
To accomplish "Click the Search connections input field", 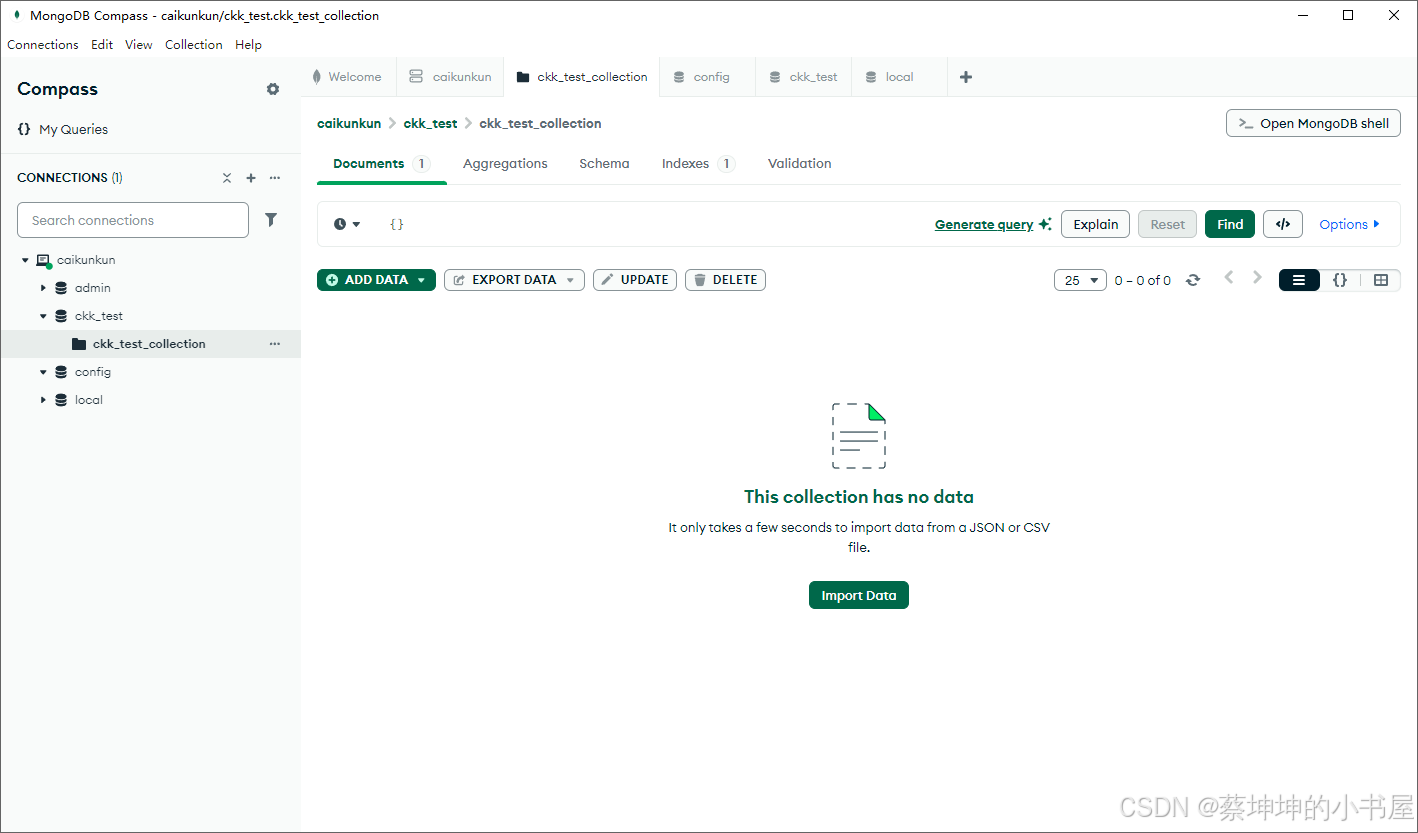I will (x=132, y=220).
